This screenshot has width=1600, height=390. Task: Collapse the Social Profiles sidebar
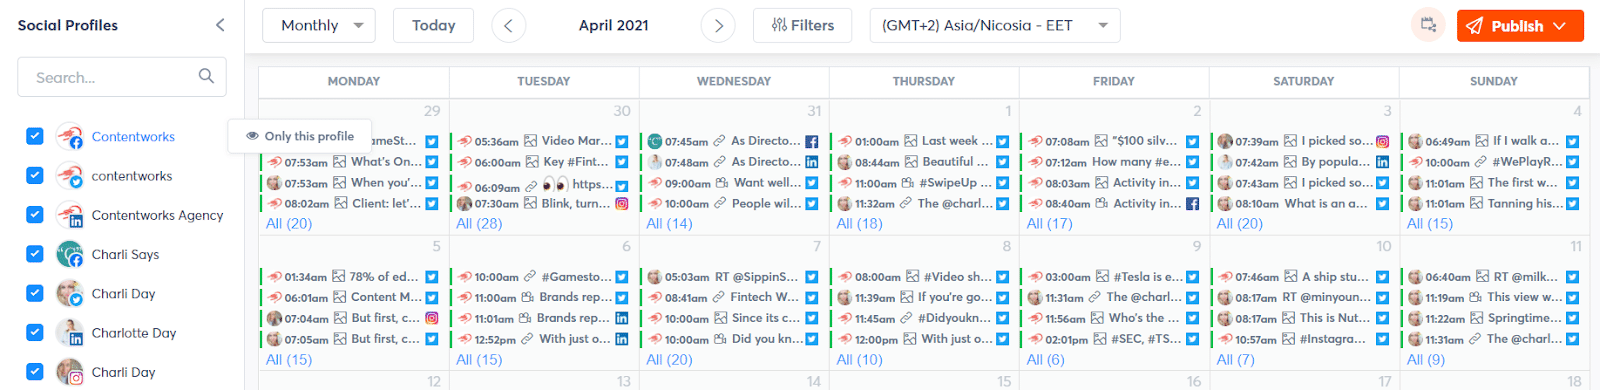pyautogui.click(x=220, y=25)
